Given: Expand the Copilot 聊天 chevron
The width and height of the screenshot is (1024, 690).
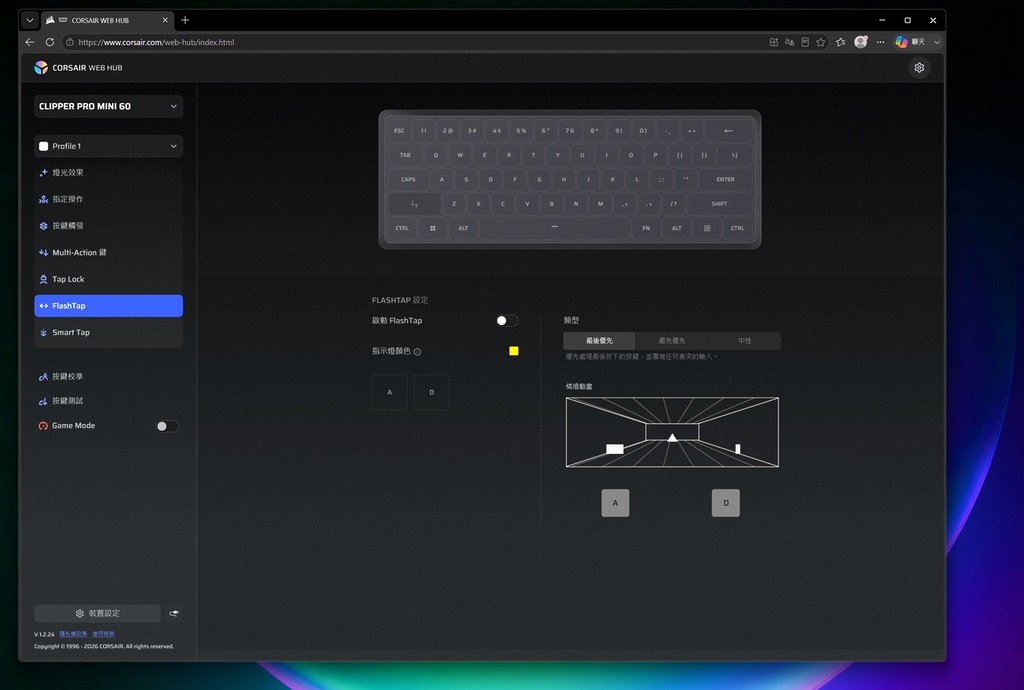Looking at the screenshot, I should [937, 42].
